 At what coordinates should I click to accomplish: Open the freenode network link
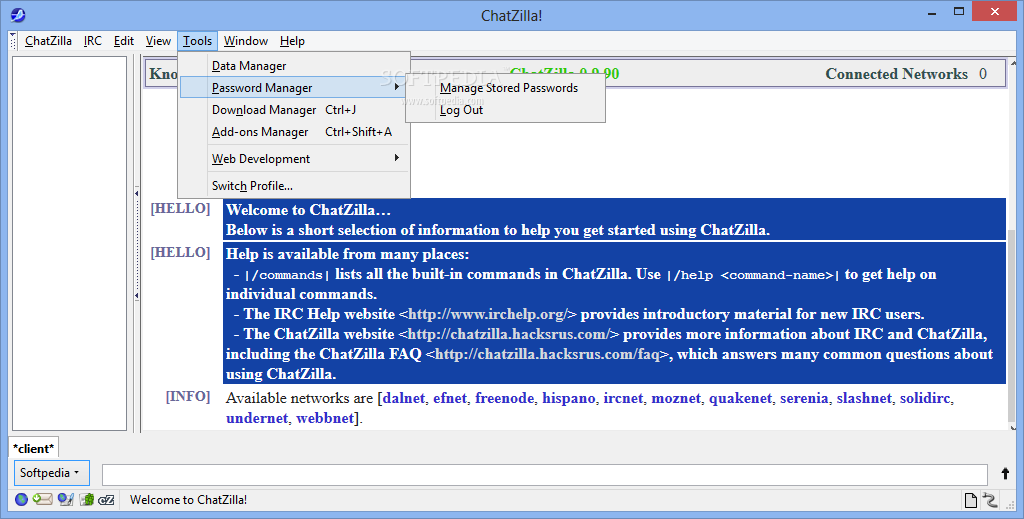504,398
